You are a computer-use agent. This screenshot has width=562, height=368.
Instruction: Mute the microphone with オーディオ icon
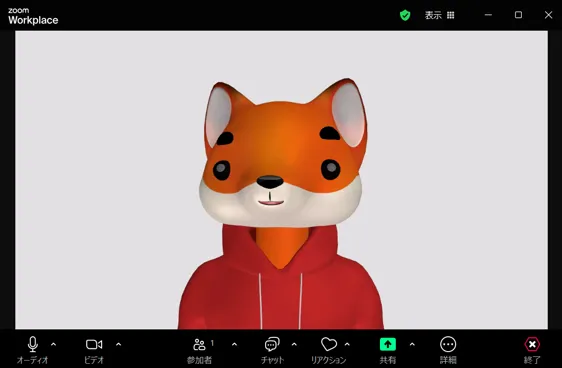tap(33, 344)
